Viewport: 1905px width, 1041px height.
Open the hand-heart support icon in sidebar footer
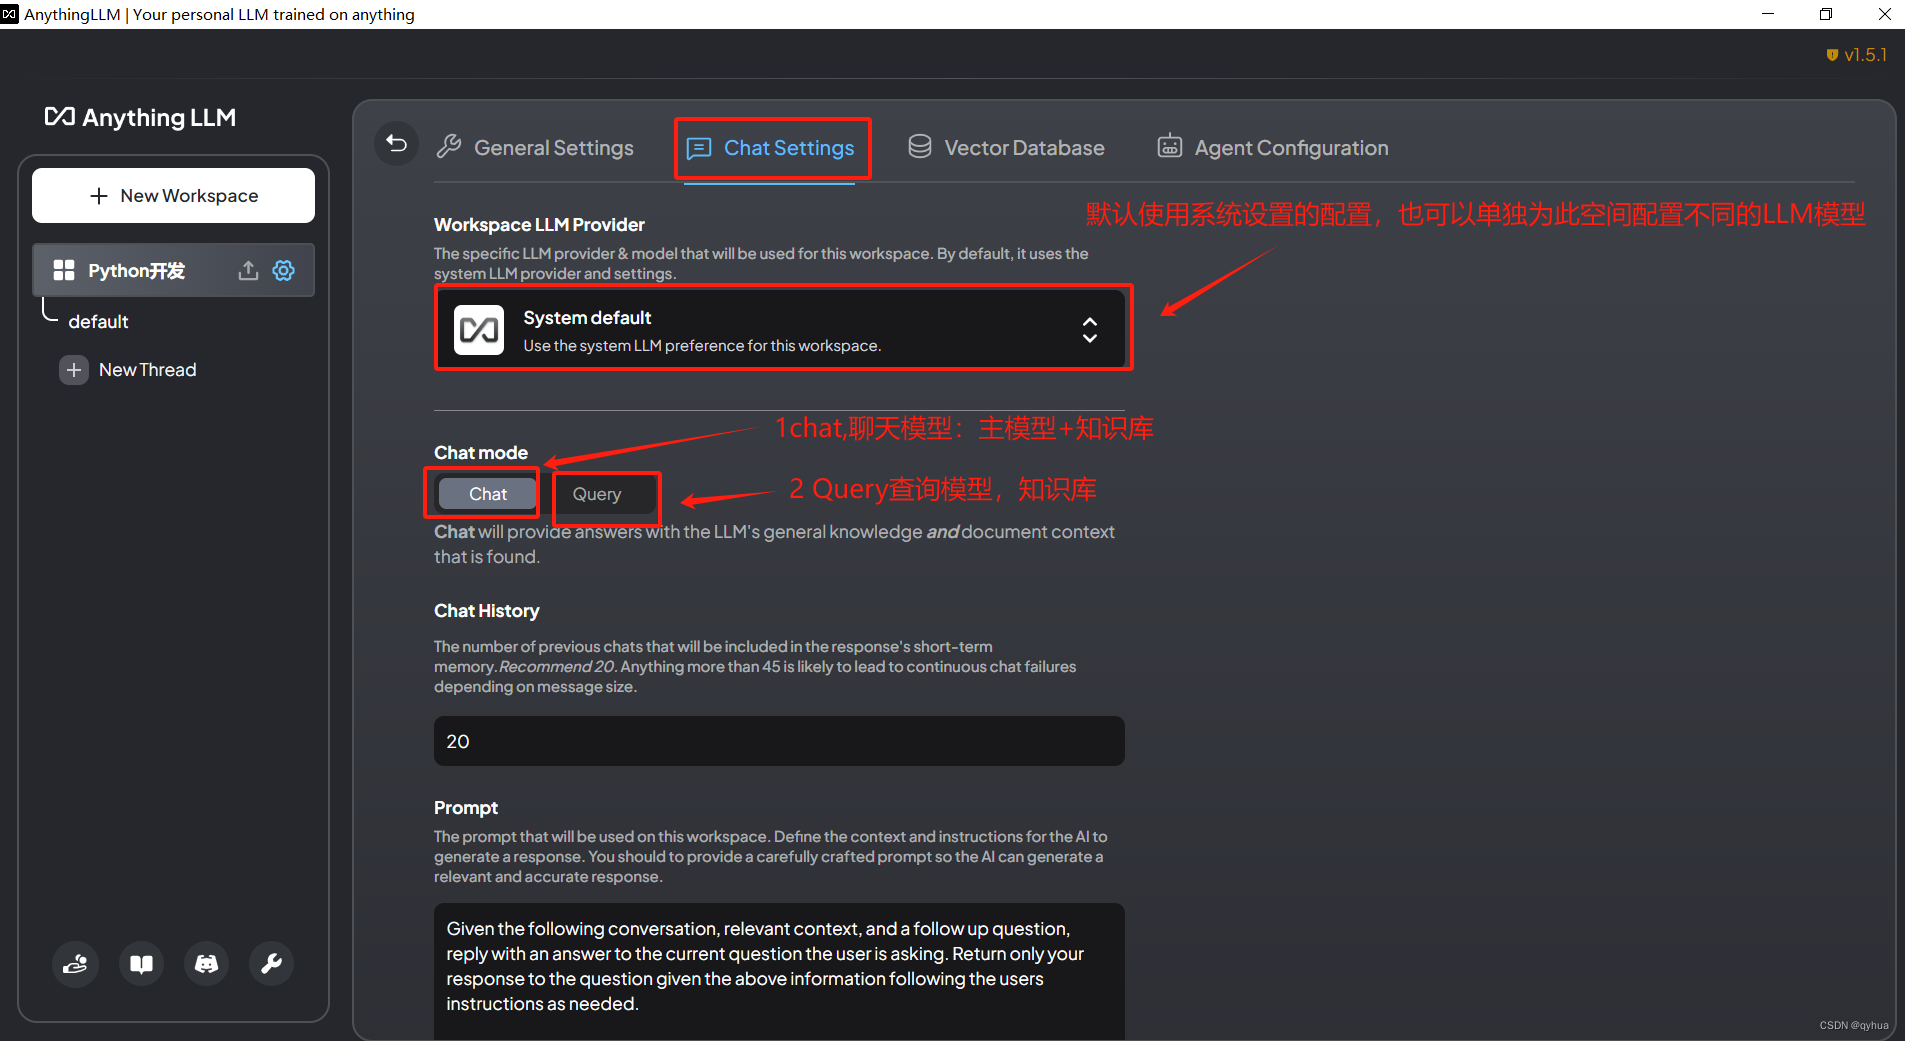pyautogui.click(x=76, y=964)
